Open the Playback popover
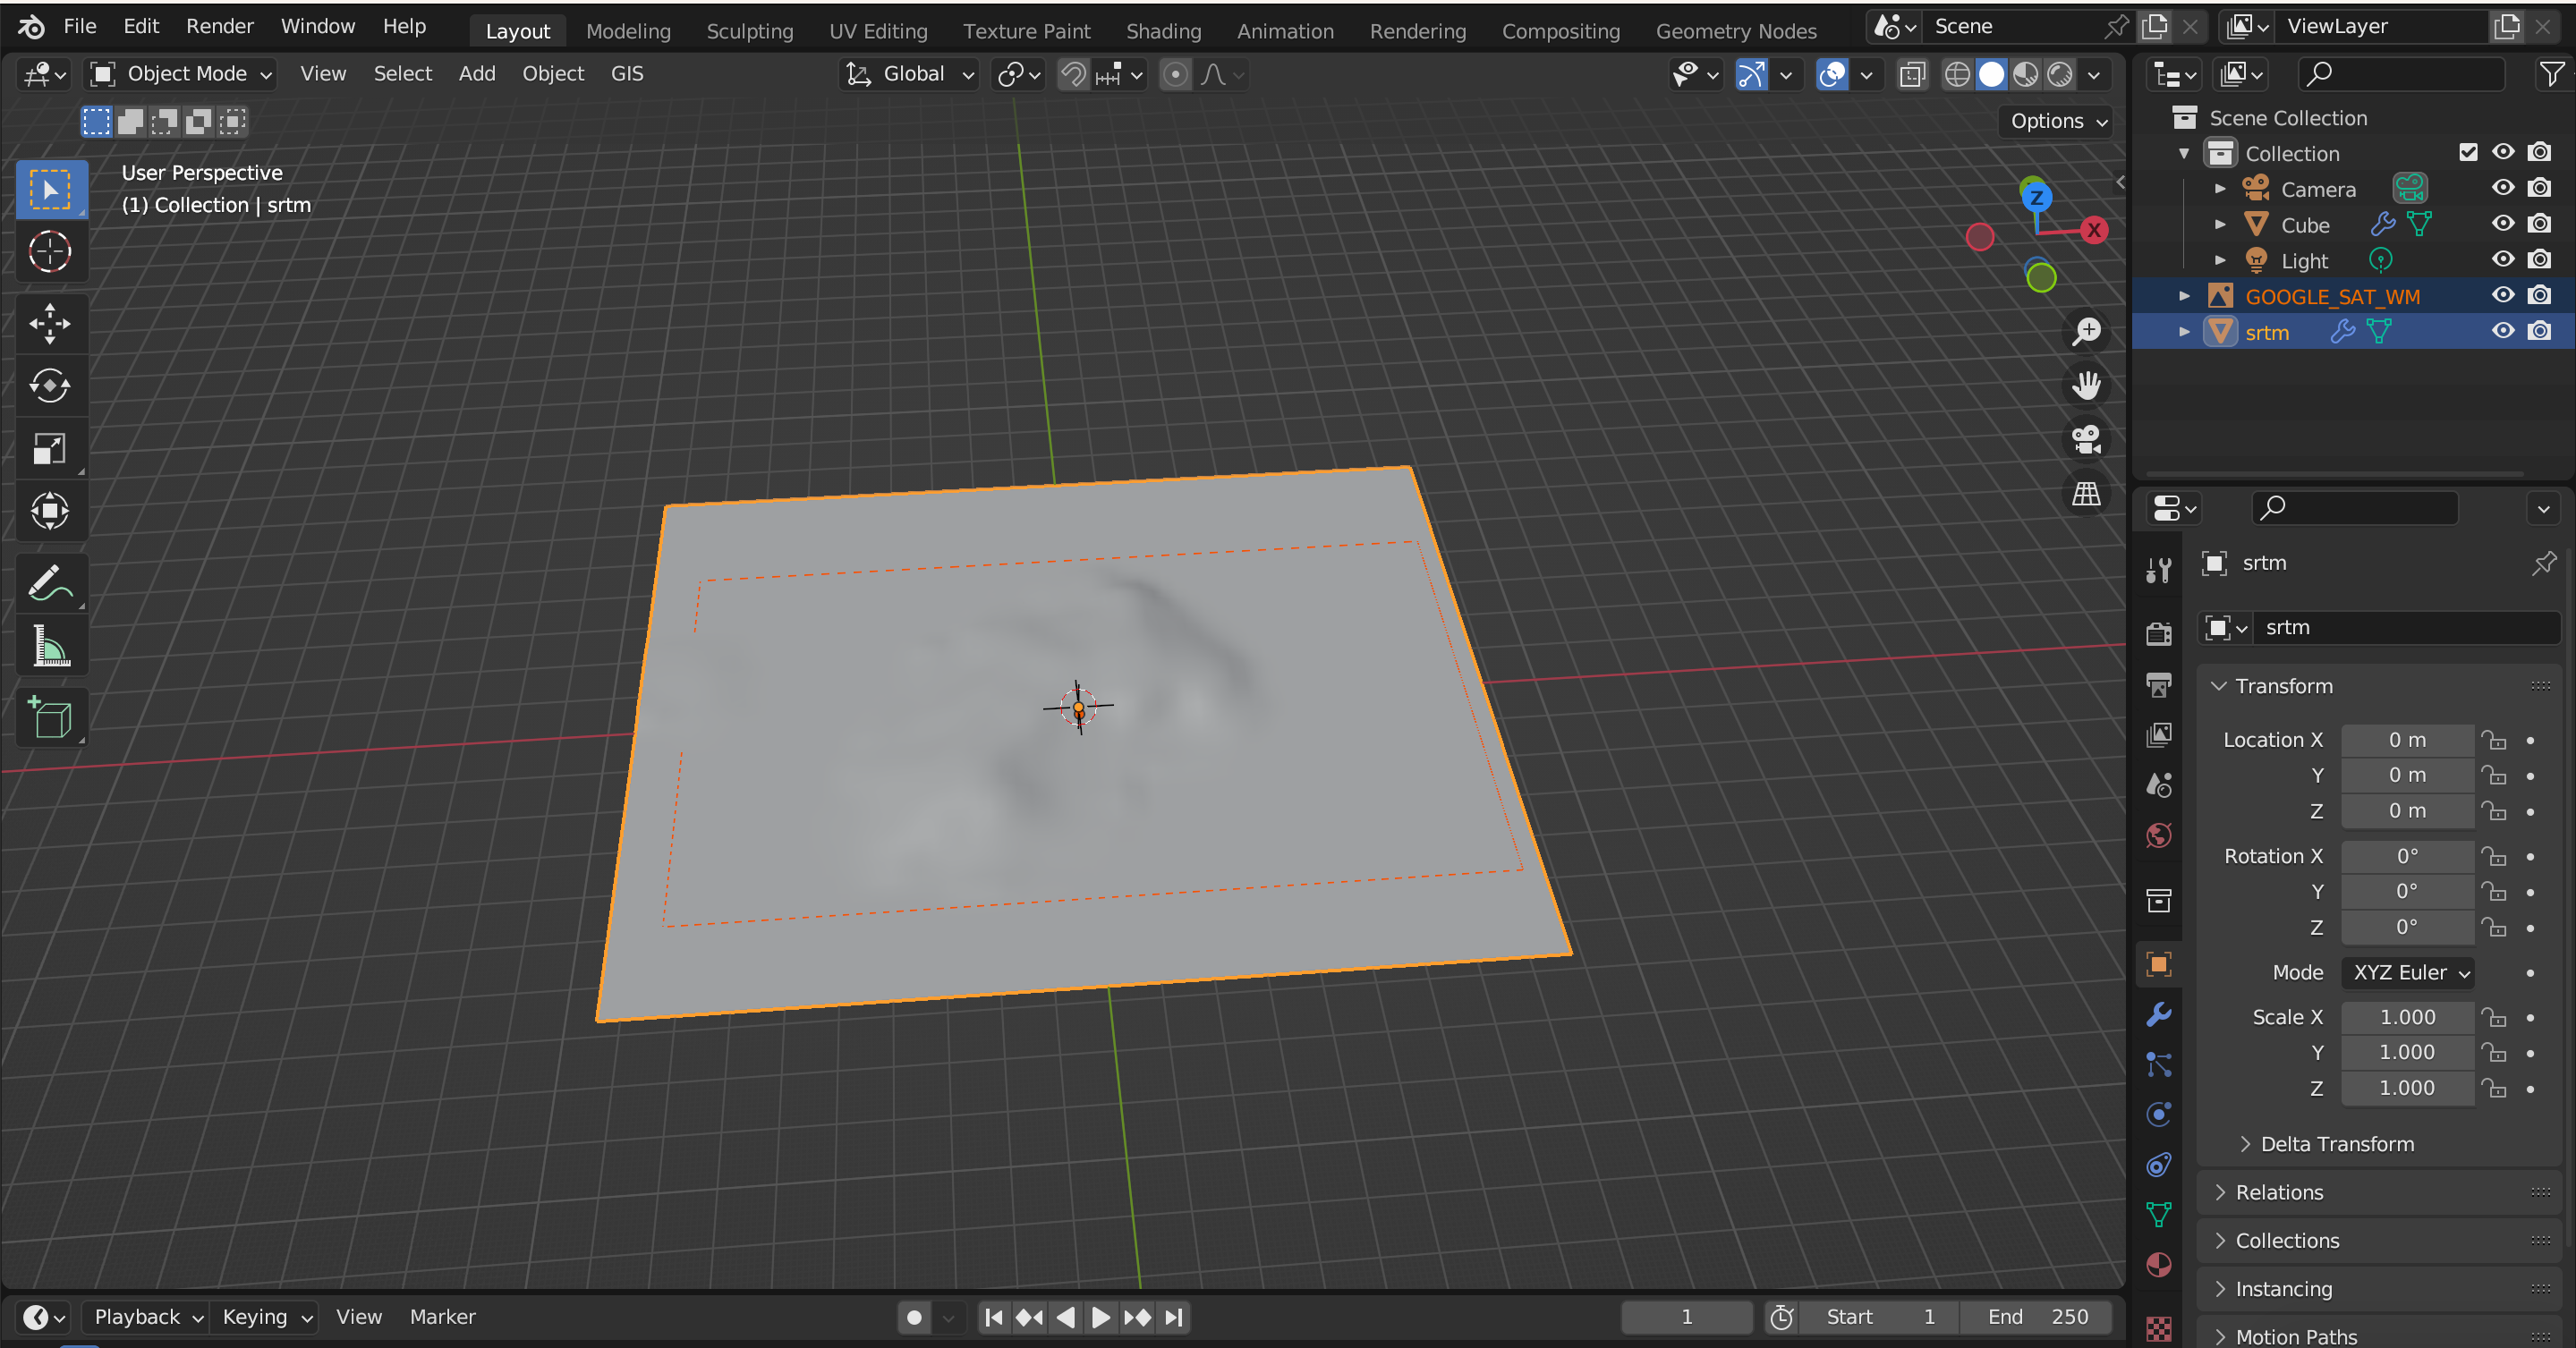The height and width of the screenshot is (1348, 2576). 148,1318
